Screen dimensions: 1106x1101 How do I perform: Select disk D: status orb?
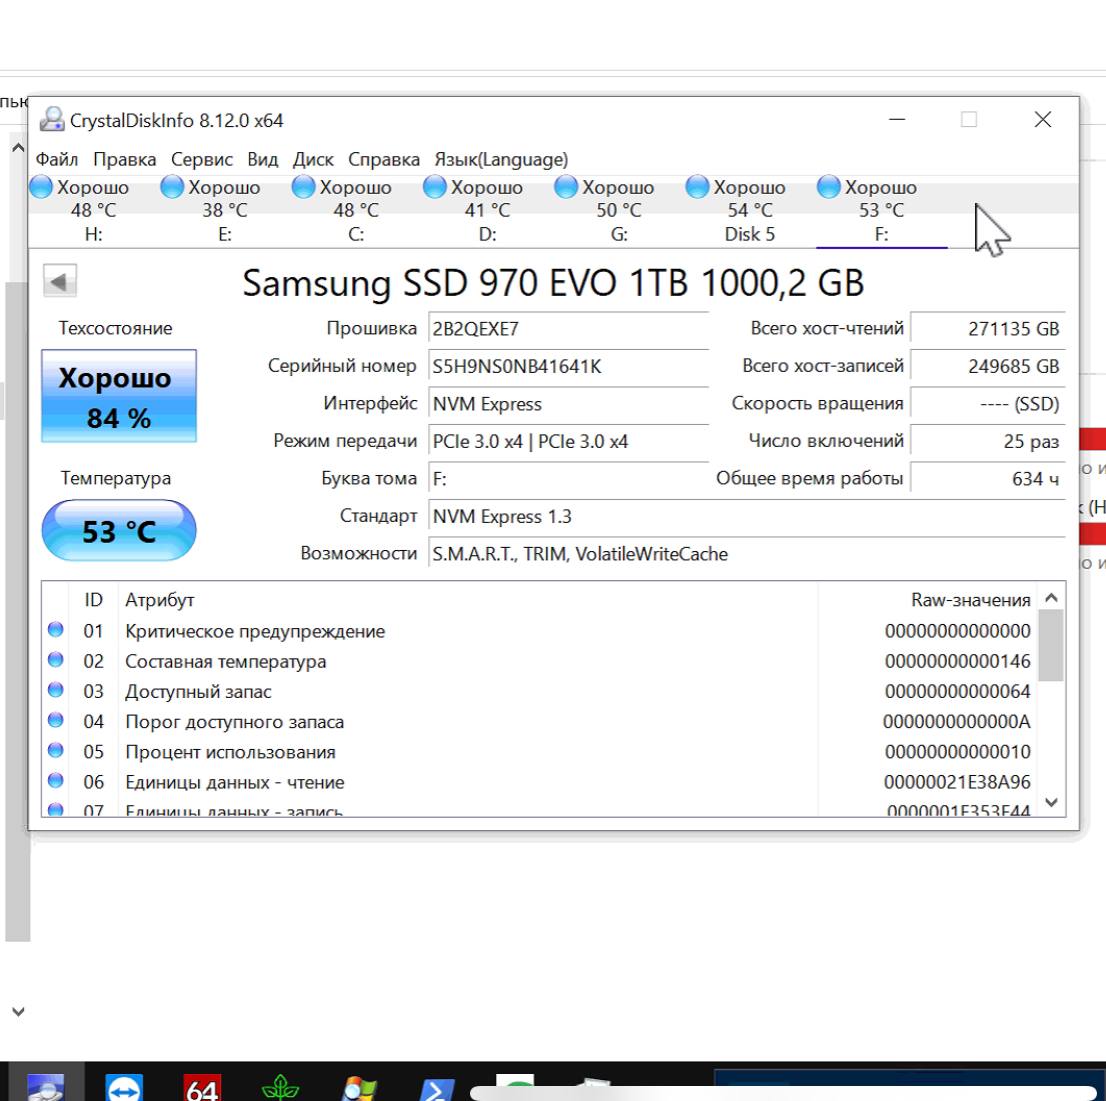click(x=434, y=187)
